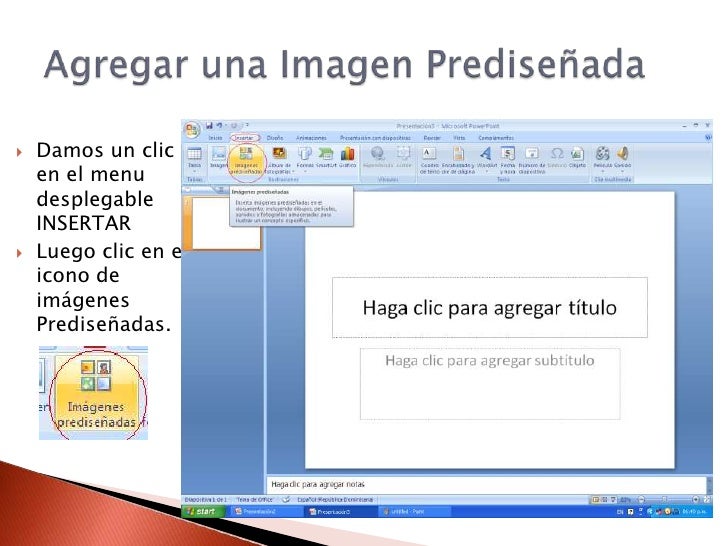The width and height of the screenshot is (728, 546).
Task: Select the Insertar ribbon tab
Action: pyautogui.click(x=245, y=138)
